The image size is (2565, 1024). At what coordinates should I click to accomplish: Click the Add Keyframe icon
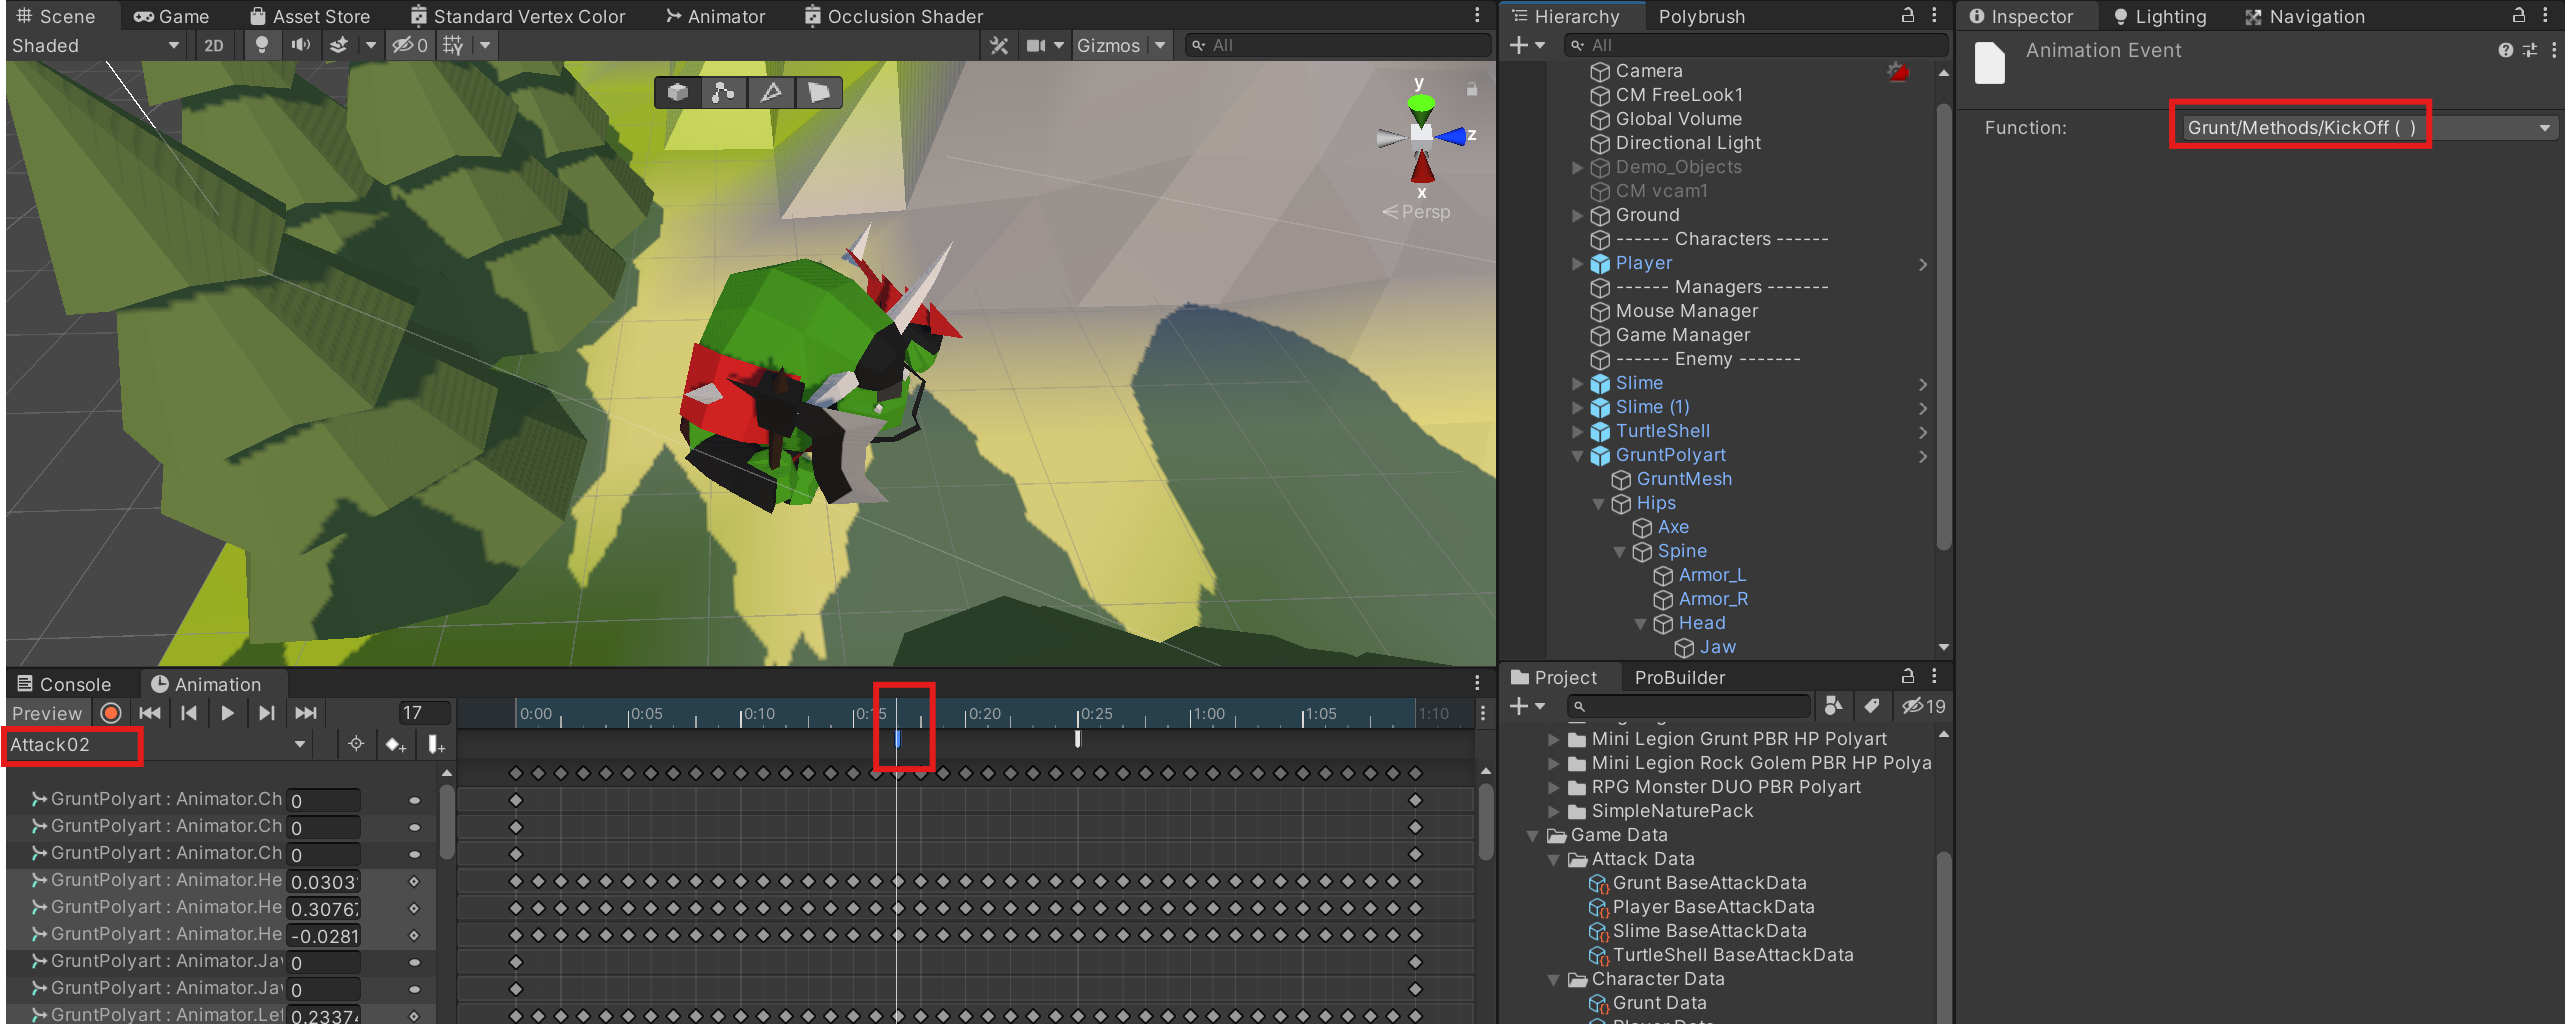click(x=396, y=744)
